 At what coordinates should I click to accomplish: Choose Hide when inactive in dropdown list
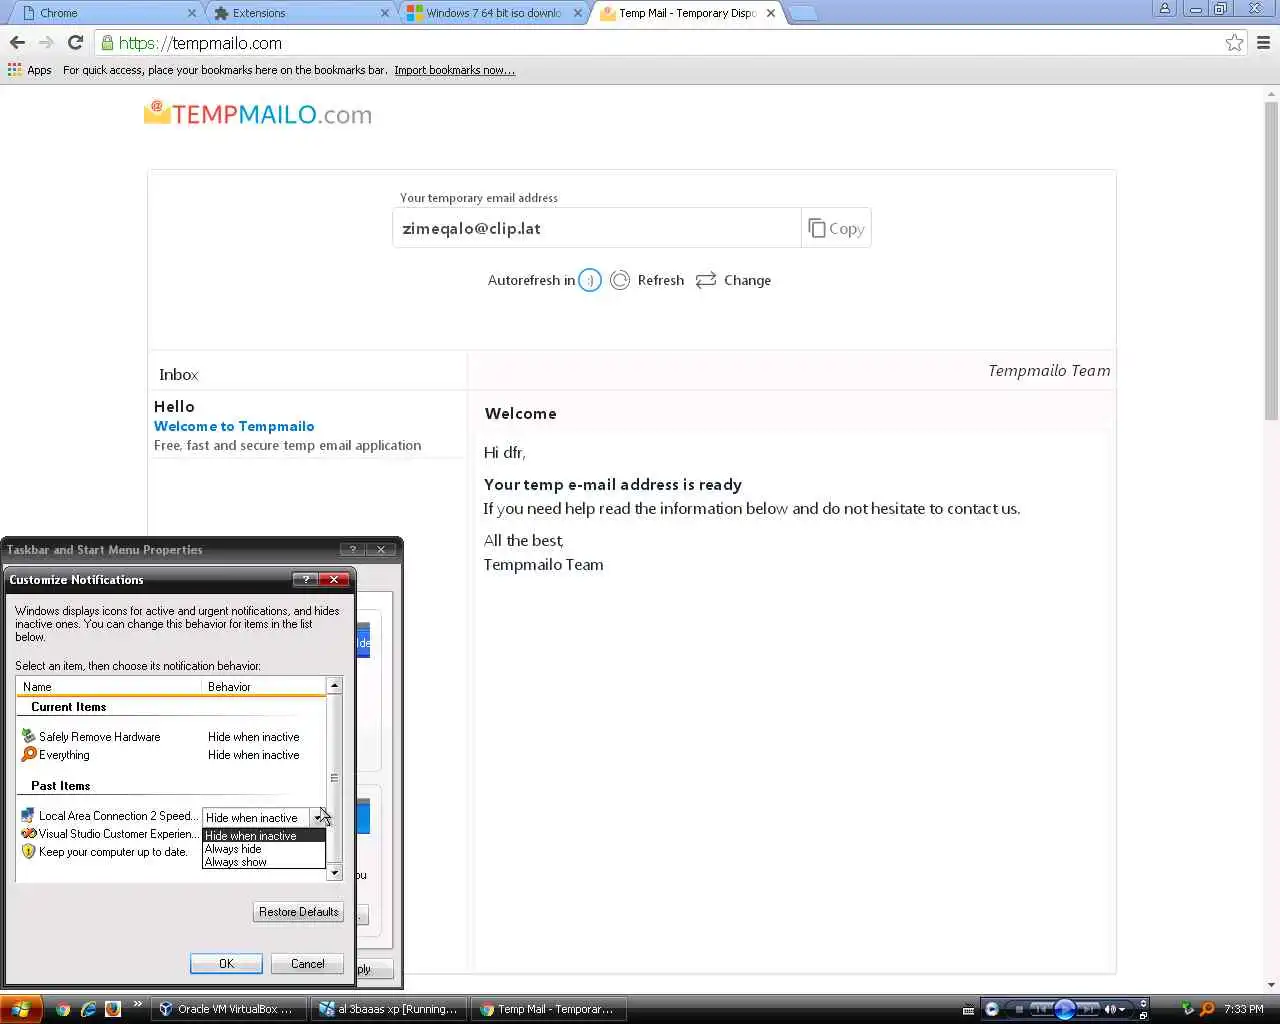click(264, 835)
